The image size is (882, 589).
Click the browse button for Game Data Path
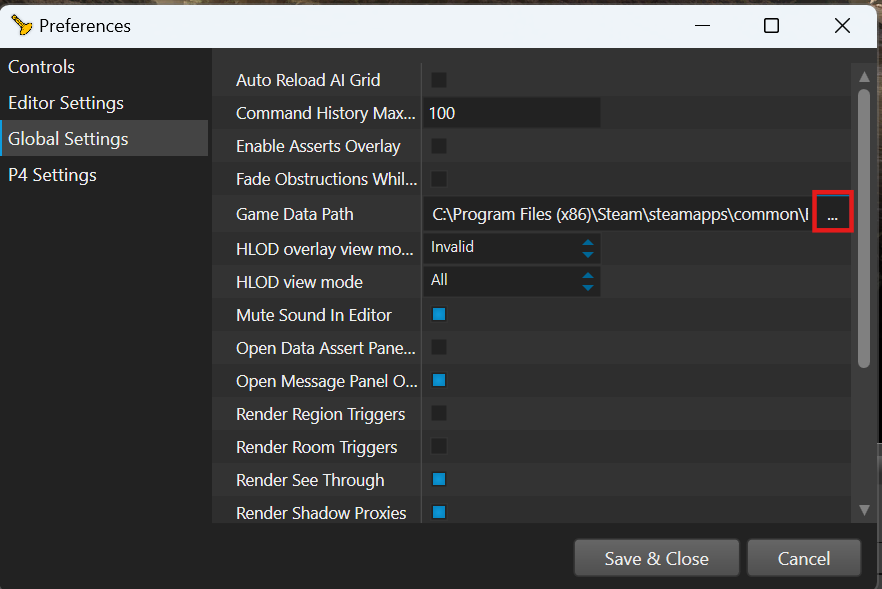click(833, 214)
